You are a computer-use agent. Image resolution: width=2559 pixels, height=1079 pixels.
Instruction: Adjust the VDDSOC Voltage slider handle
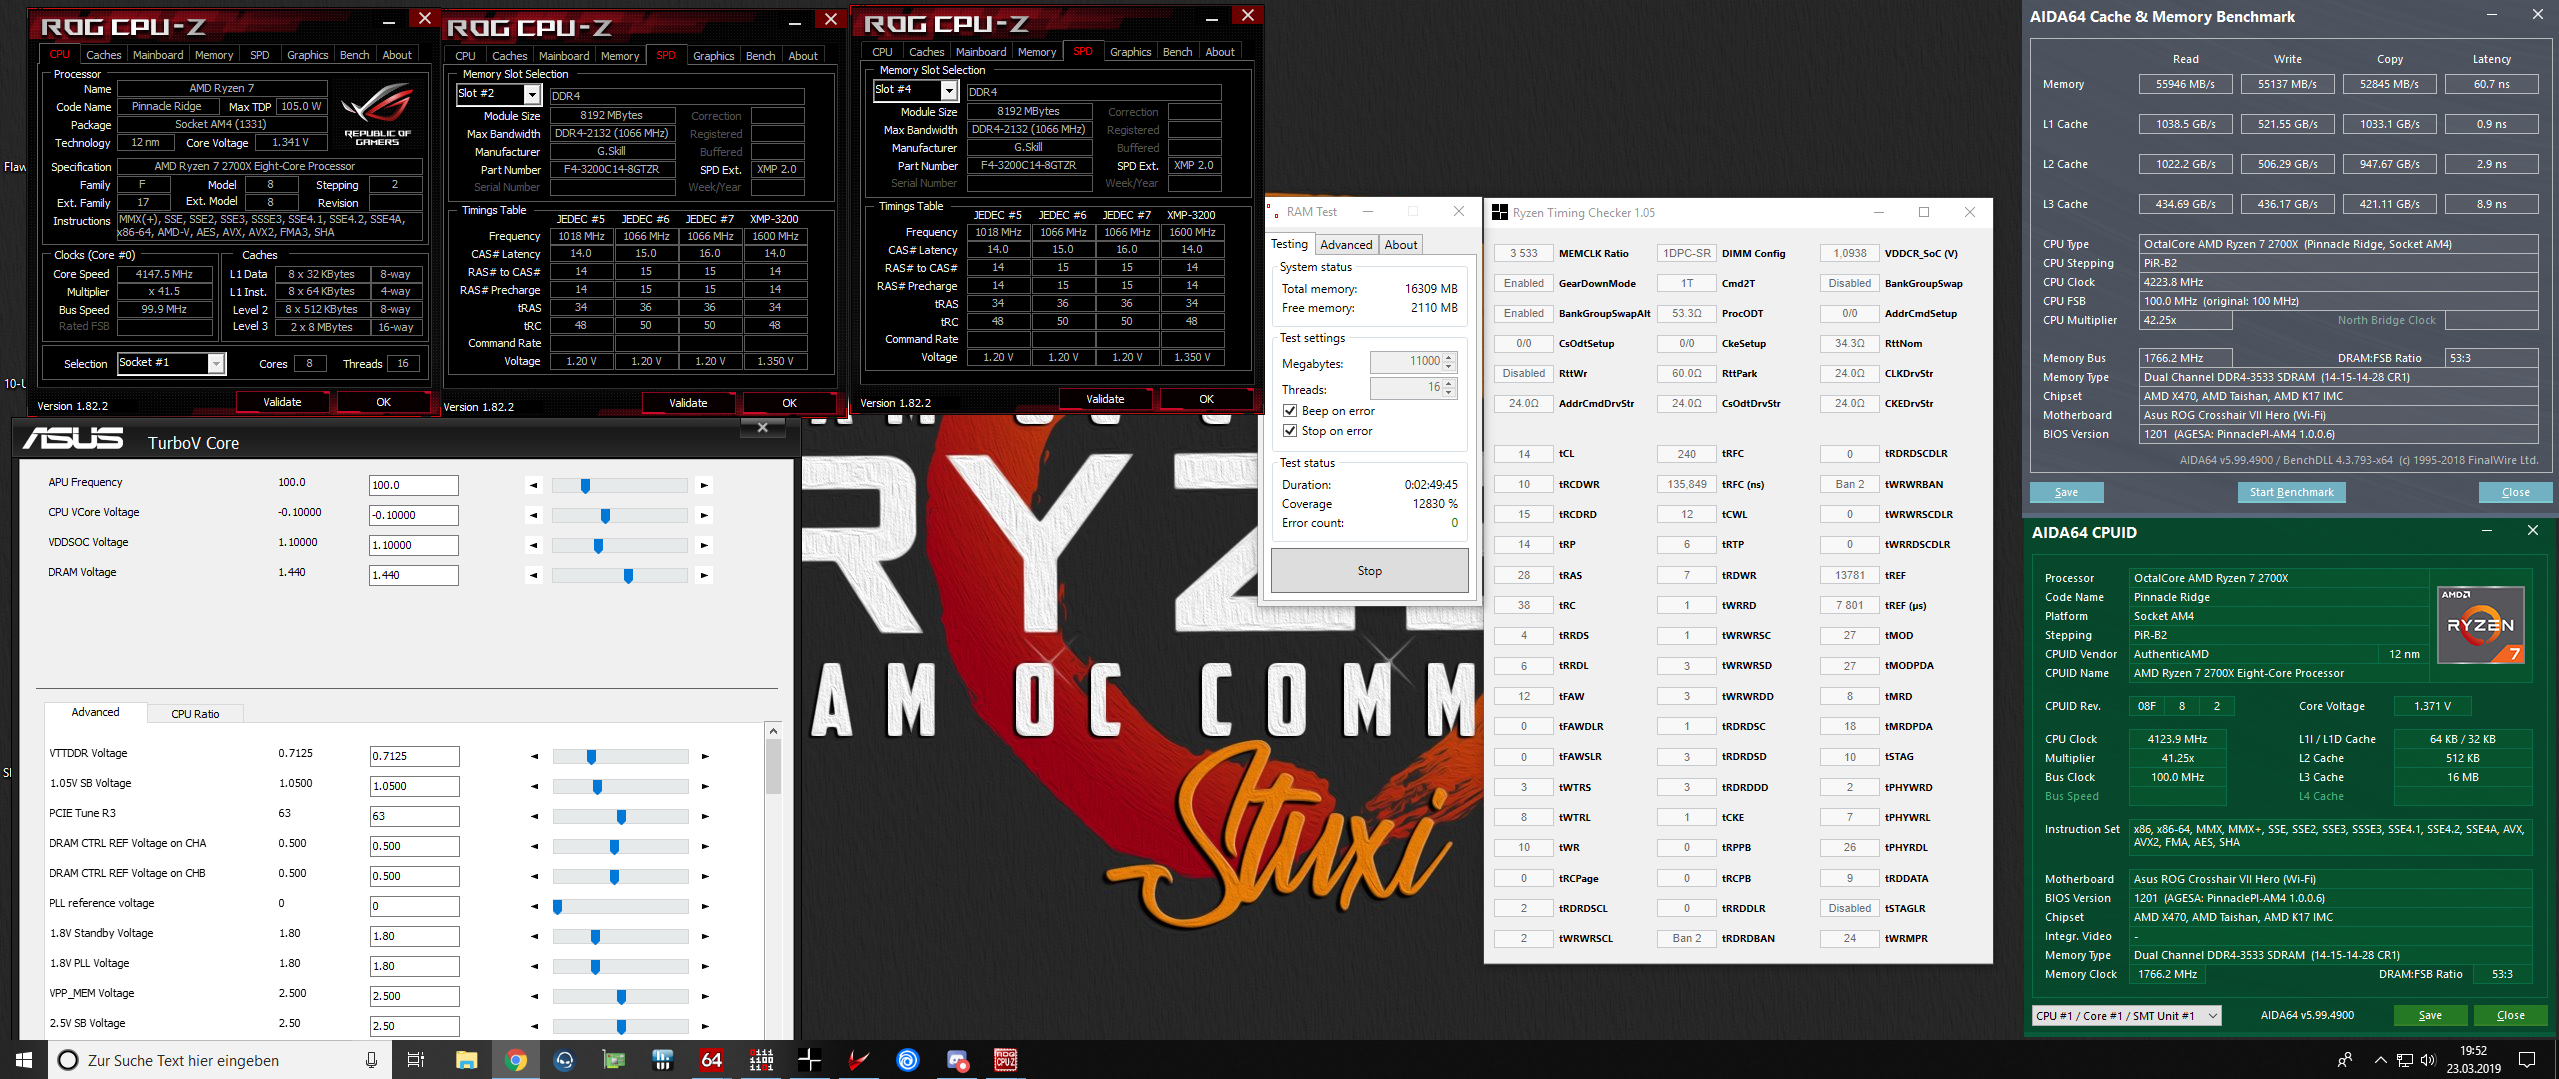click(598, 546)
